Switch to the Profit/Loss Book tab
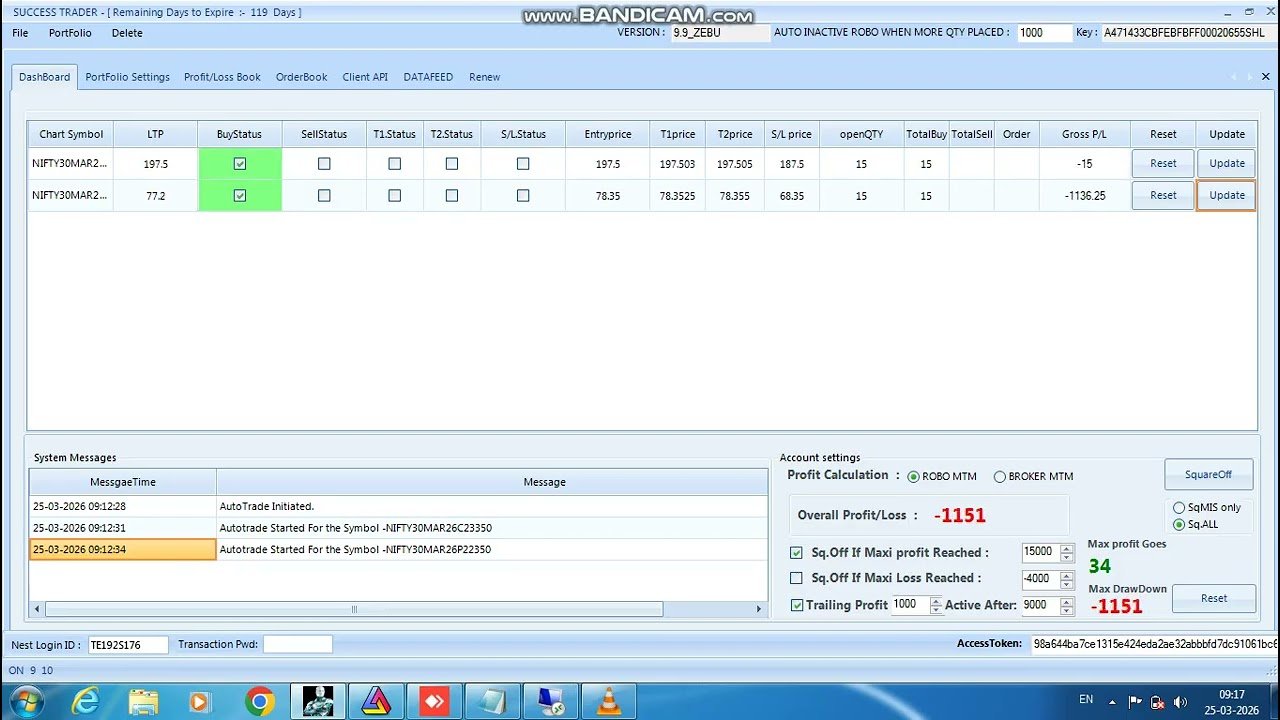 (222, 76)
